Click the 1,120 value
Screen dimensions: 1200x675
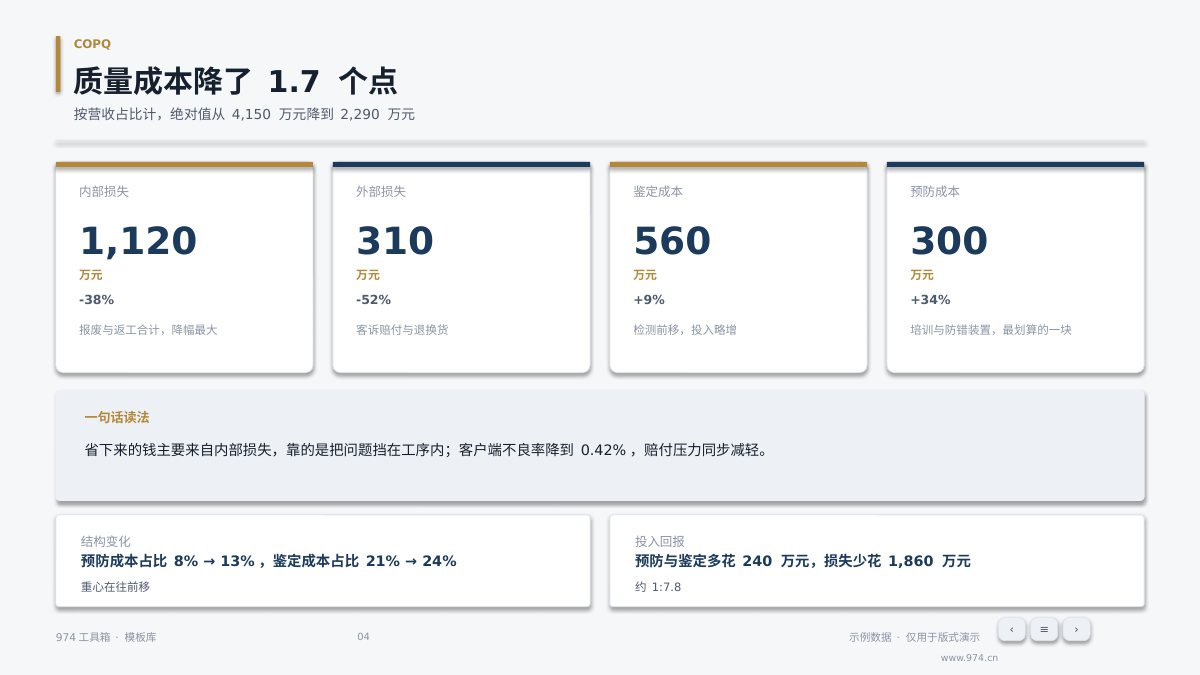click(138, 241)
